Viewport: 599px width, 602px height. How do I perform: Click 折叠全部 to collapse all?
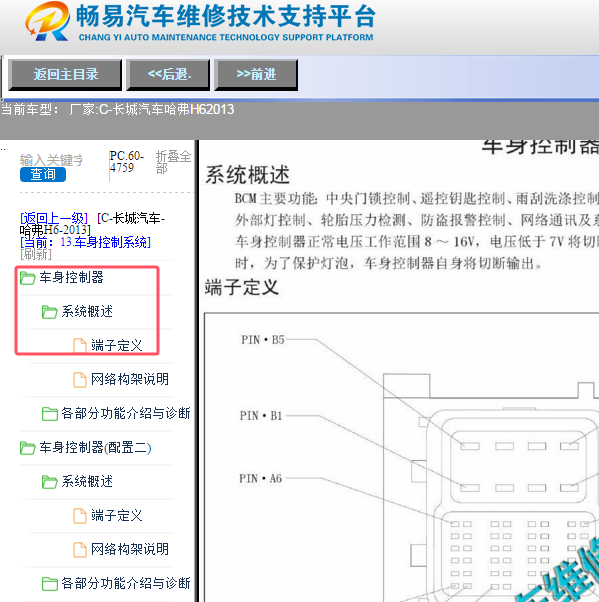tap(173, 162)
